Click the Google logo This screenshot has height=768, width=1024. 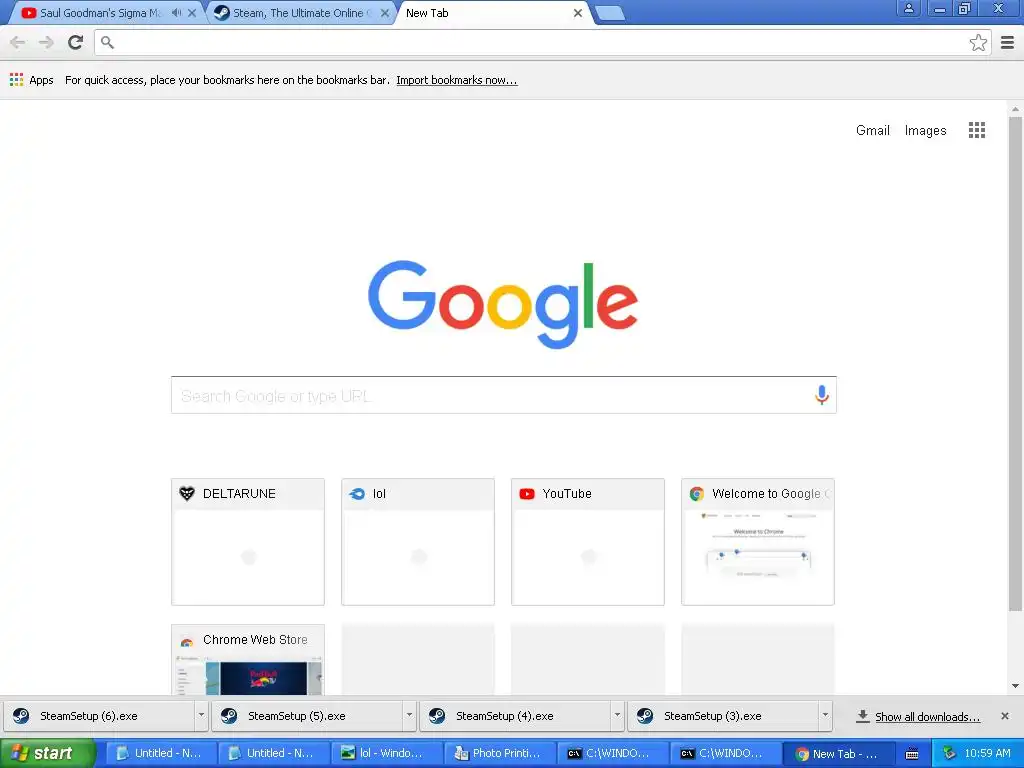(x=503, y=304)
